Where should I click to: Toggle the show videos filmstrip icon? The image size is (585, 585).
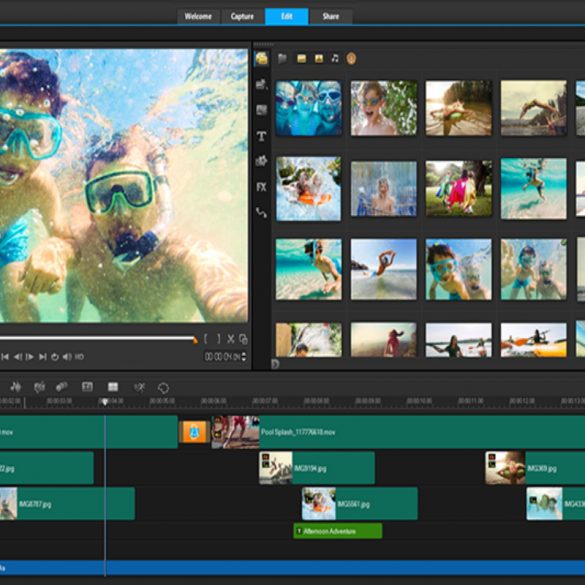301,59
